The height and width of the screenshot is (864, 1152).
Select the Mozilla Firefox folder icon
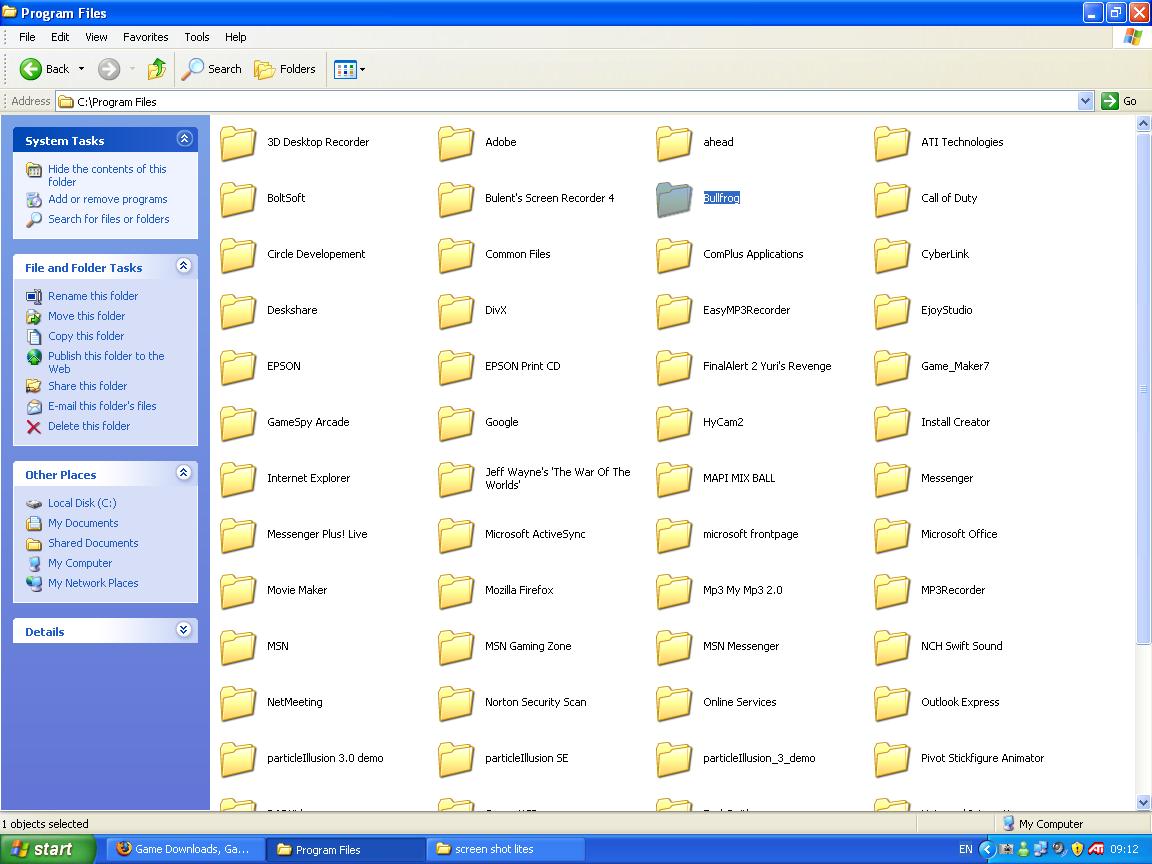[455, 591]
